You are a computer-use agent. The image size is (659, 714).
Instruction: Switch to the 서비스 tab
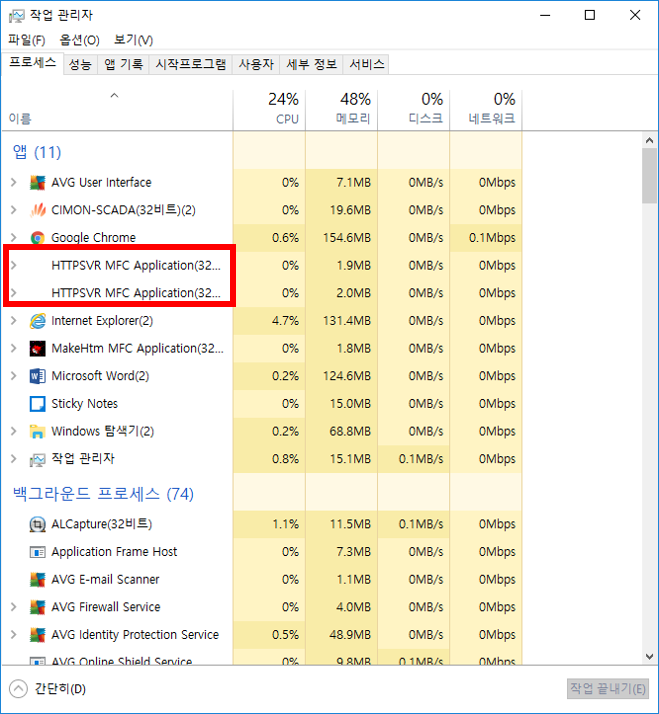pyautogui.click(x=367, y=64)
